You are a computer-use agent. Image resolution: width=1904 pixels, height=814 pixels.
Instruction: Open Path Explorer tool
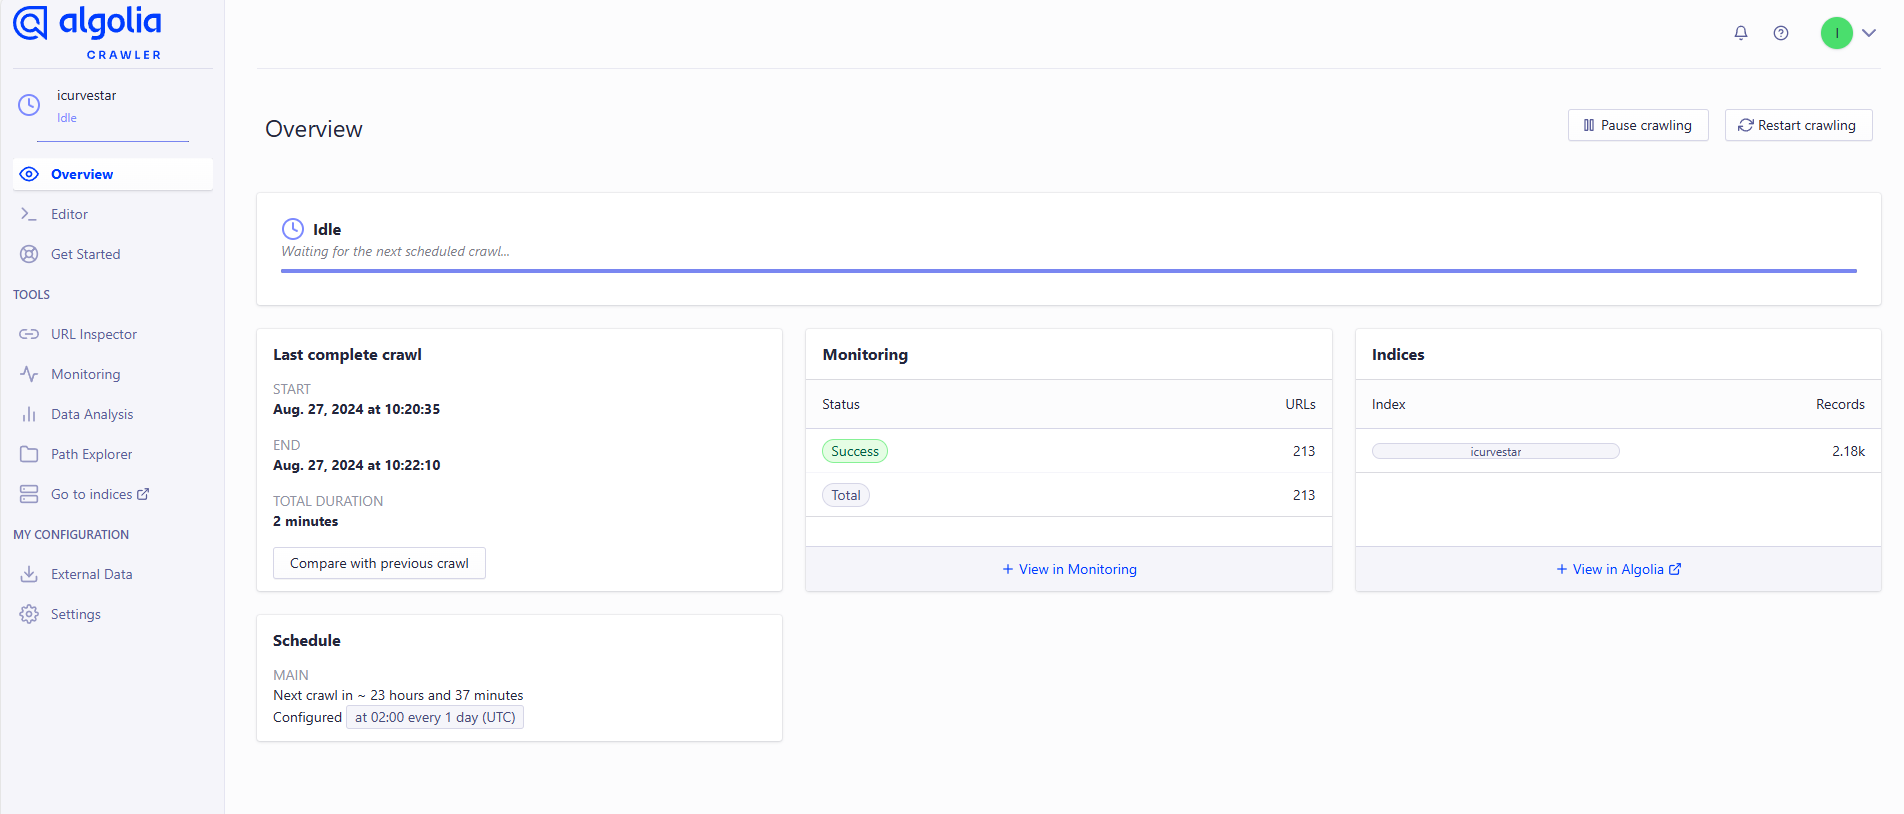91,454
